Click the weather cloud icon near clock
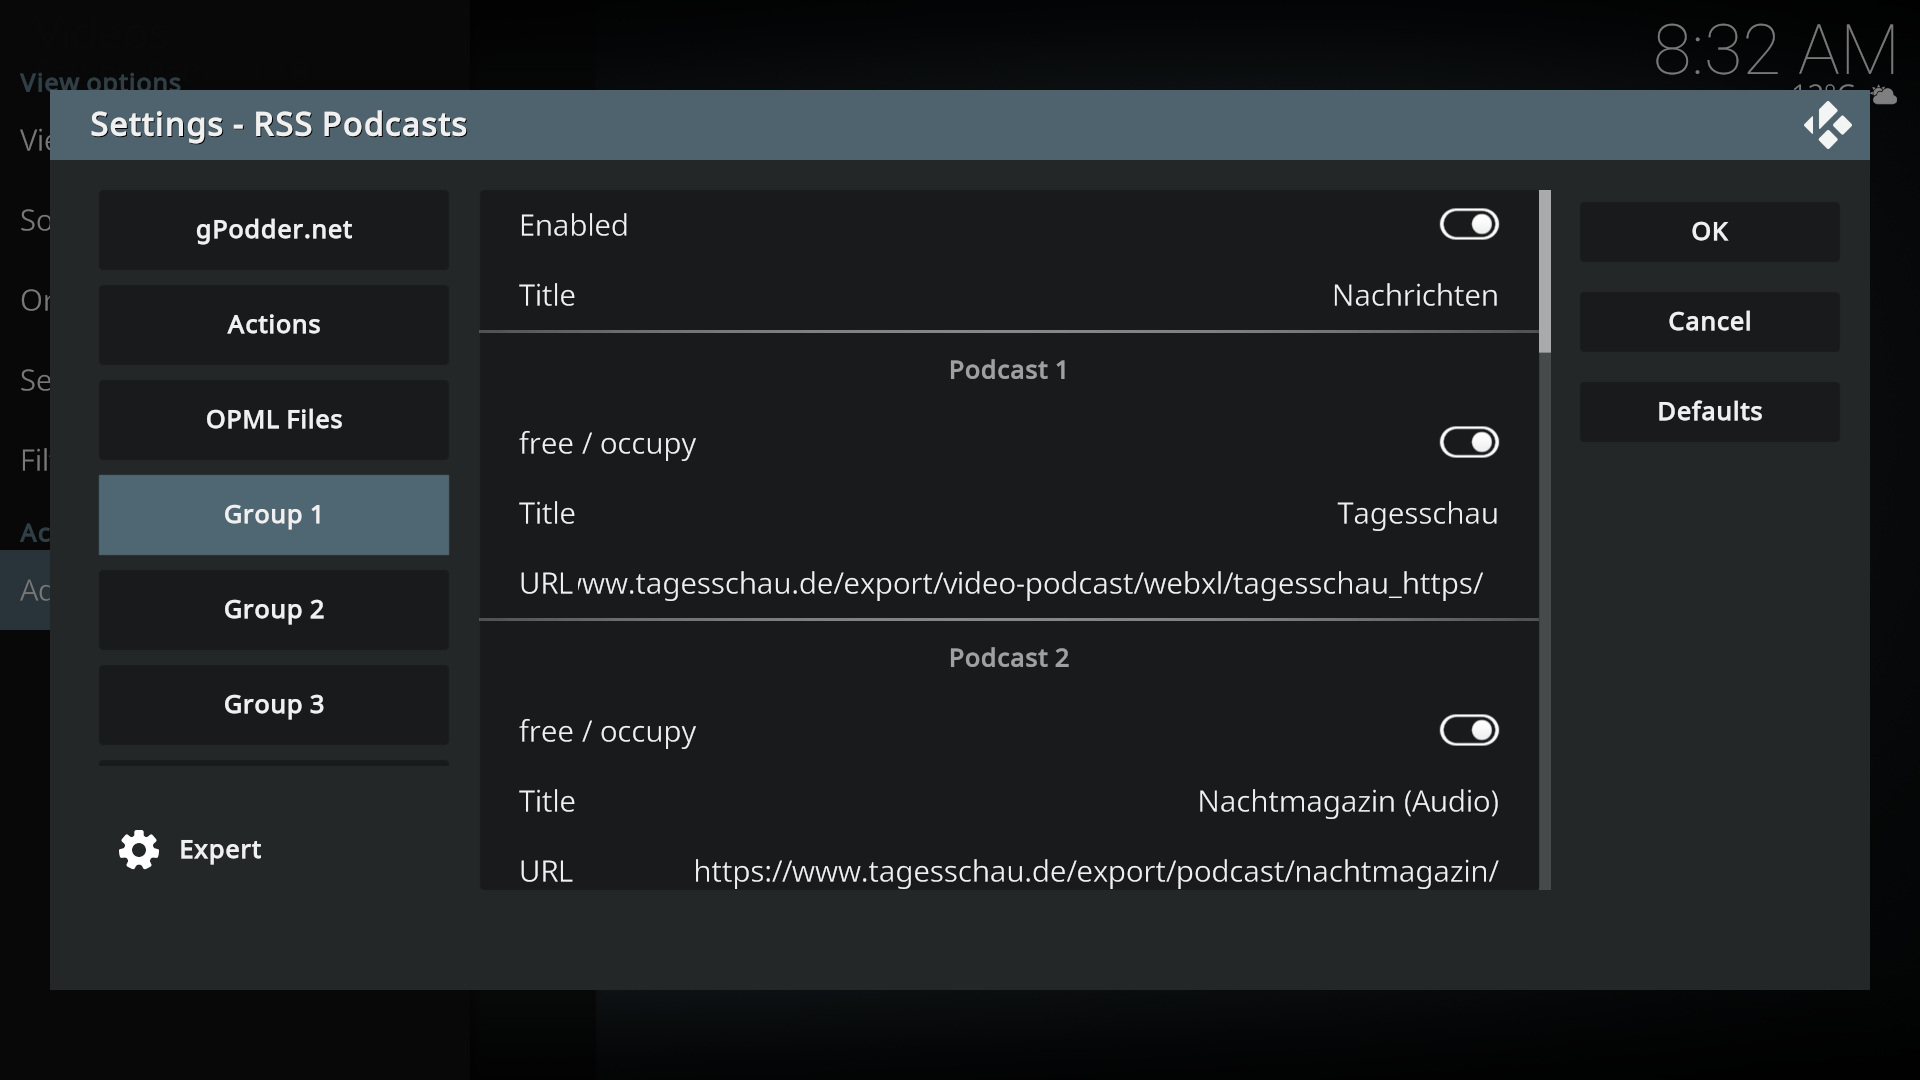Image resolution: width=1920 pixels, height=1080 pixels. click(x=1884, y=96)
